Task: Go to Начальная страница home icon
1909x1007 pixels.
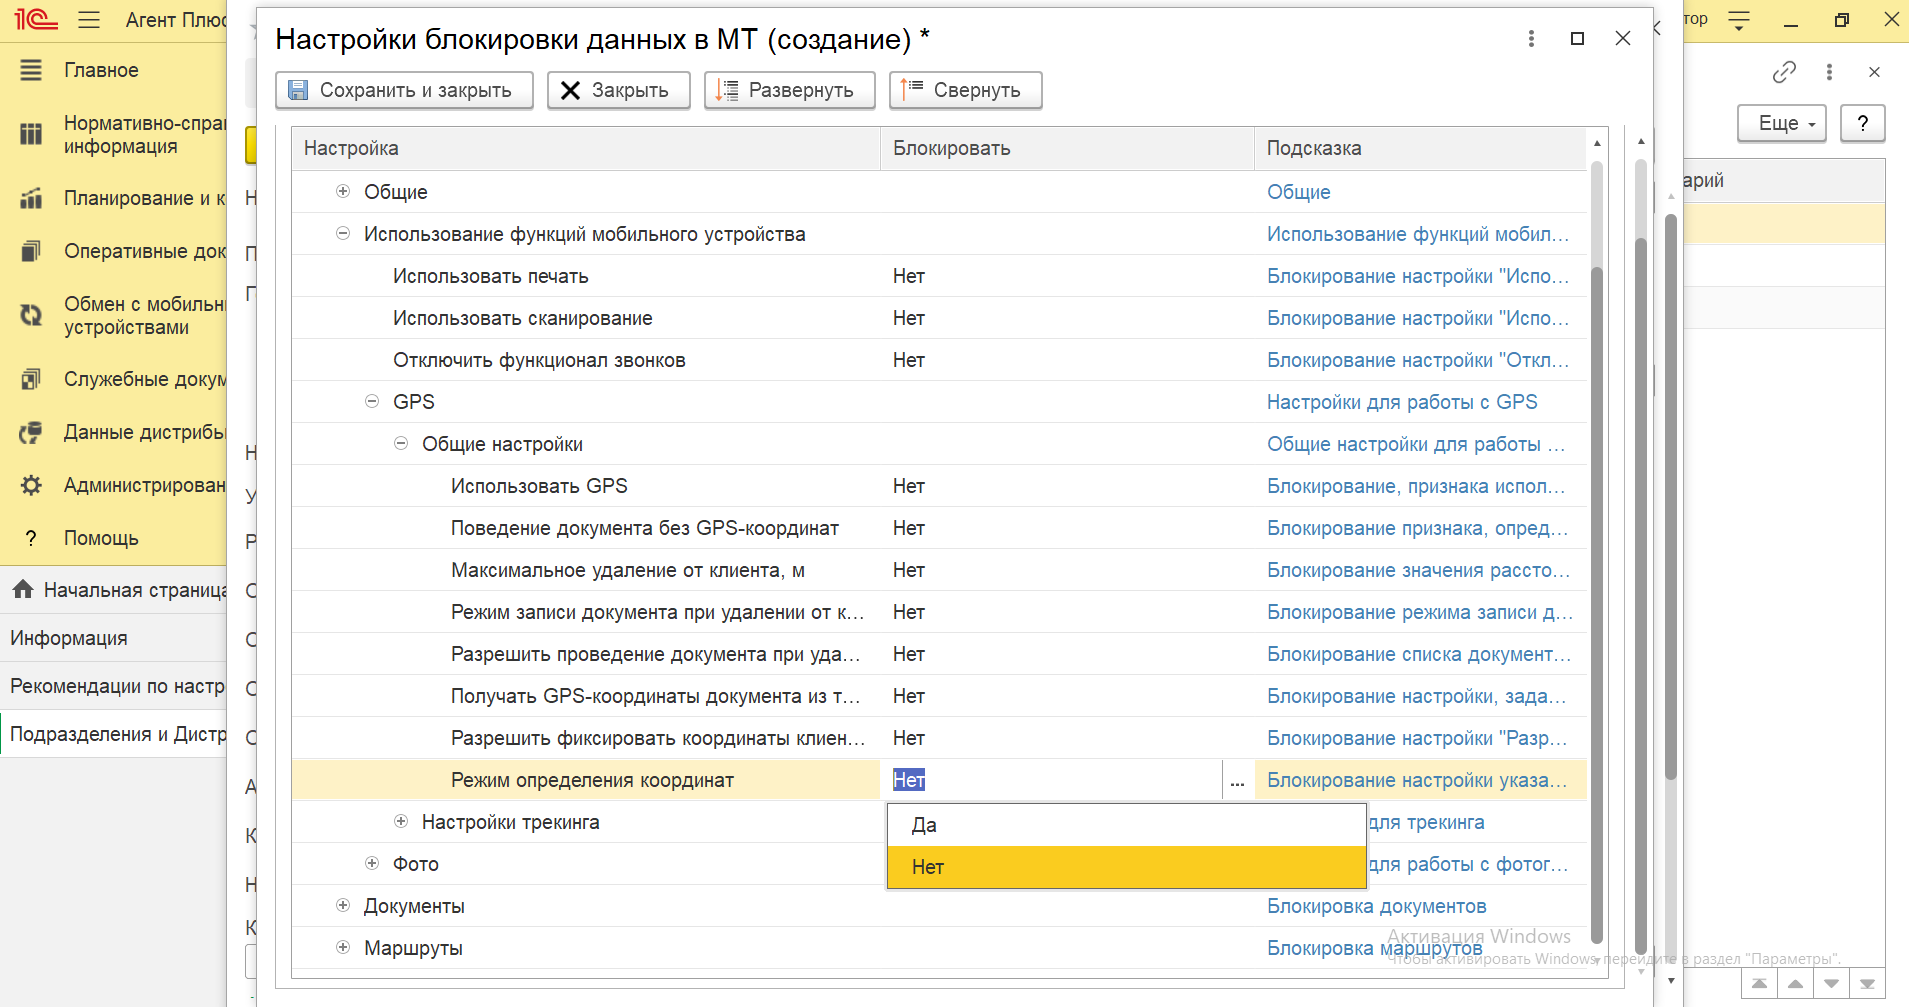Action: pyautogui.click(x=23, y=590)
